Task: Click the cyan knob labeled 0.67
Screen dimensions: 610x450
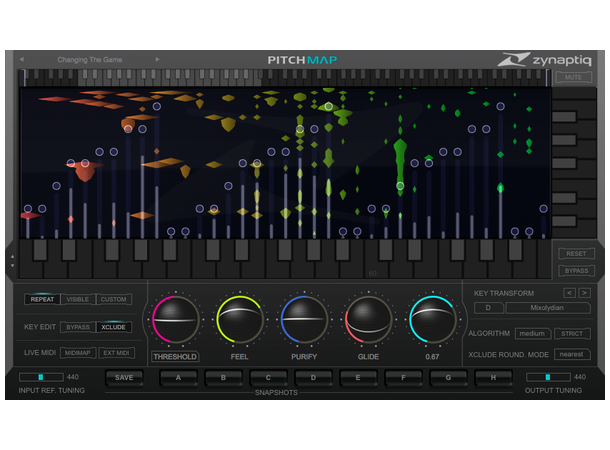Action: [433, 320]
